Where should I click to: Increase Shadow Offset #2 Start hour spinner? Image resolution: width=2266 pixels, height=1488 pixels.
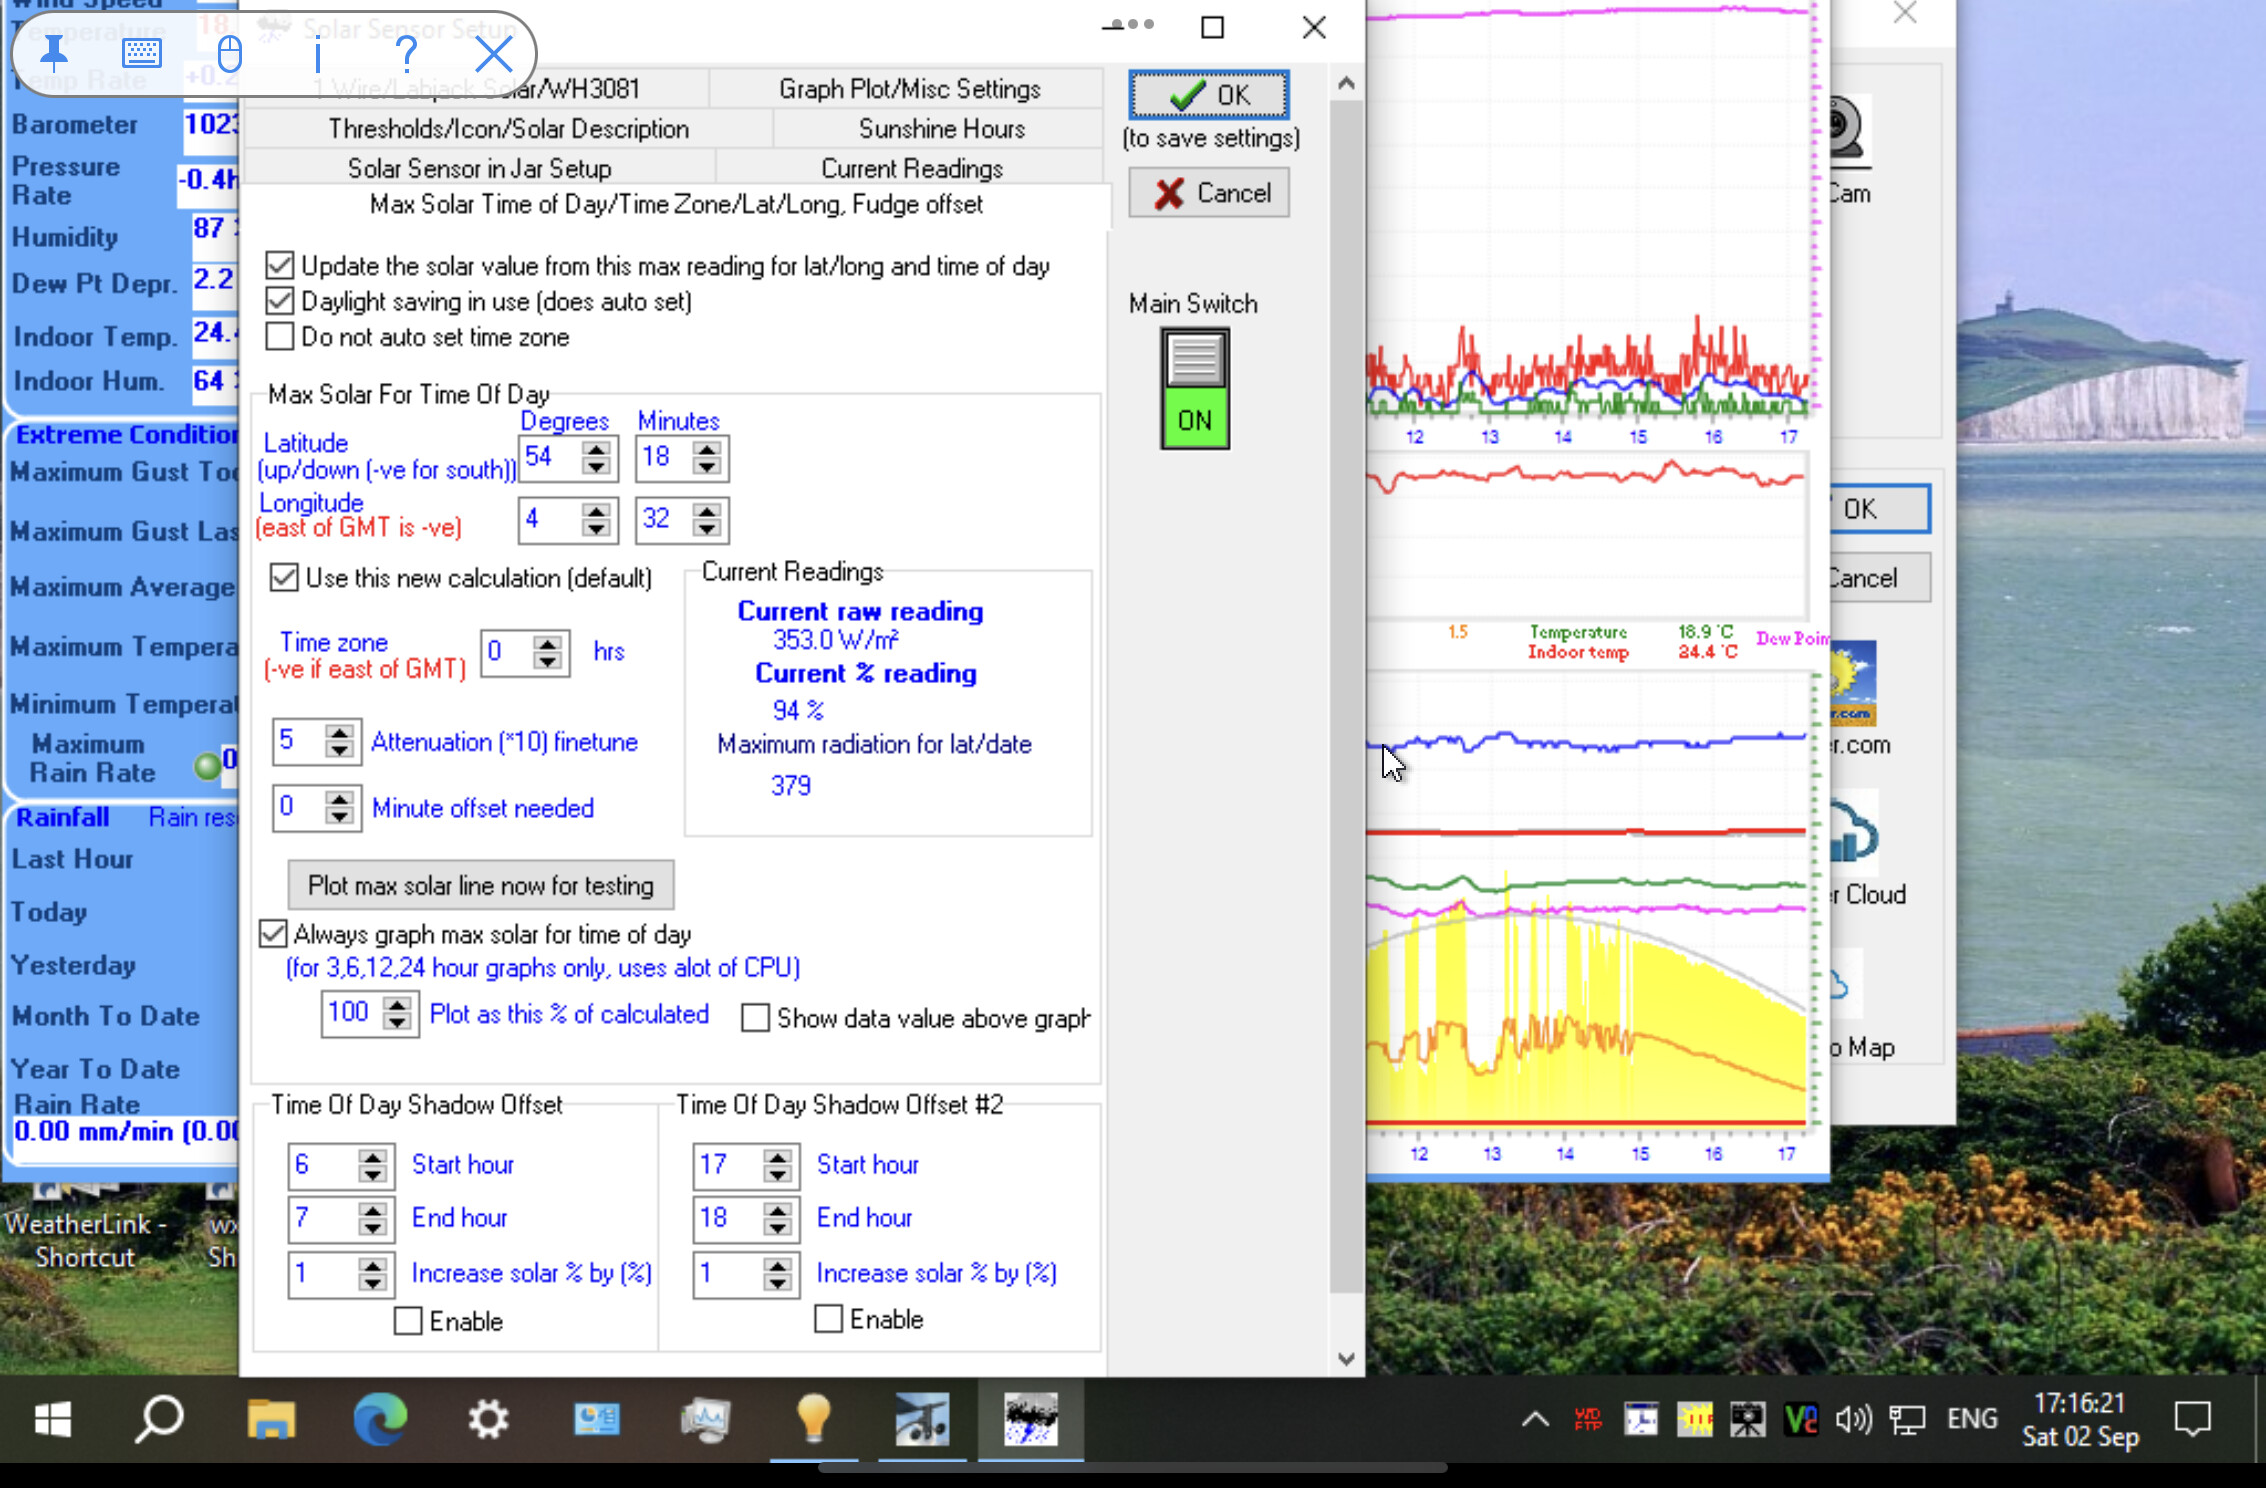coord(777,1156)
